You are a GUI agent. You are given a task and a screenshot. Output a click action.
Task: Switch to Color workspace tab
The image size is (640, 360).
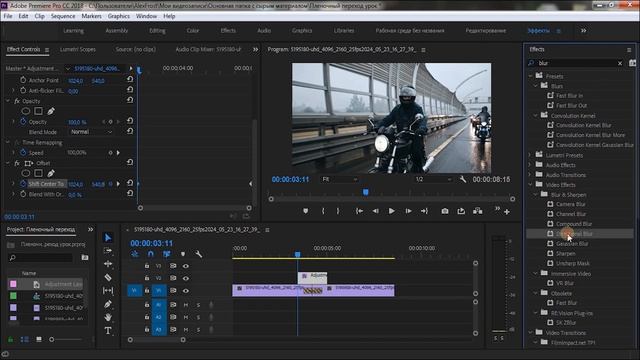pyautogui.click(x=193, y=31)
